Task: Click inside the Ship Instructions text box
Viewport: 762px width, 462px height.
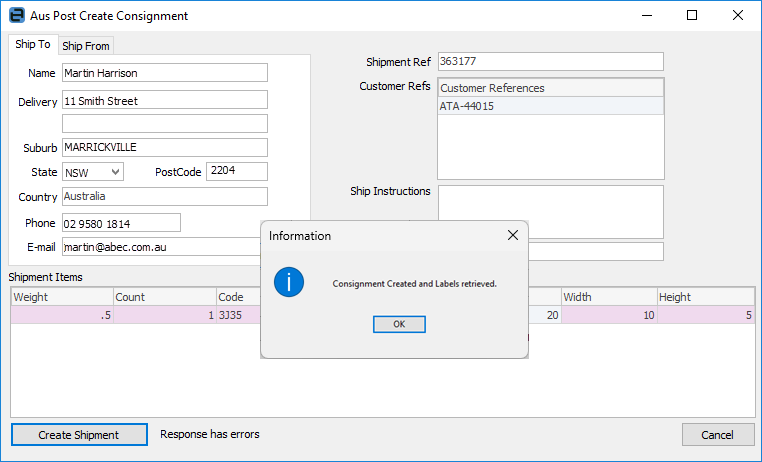Action: pos(550,210)
